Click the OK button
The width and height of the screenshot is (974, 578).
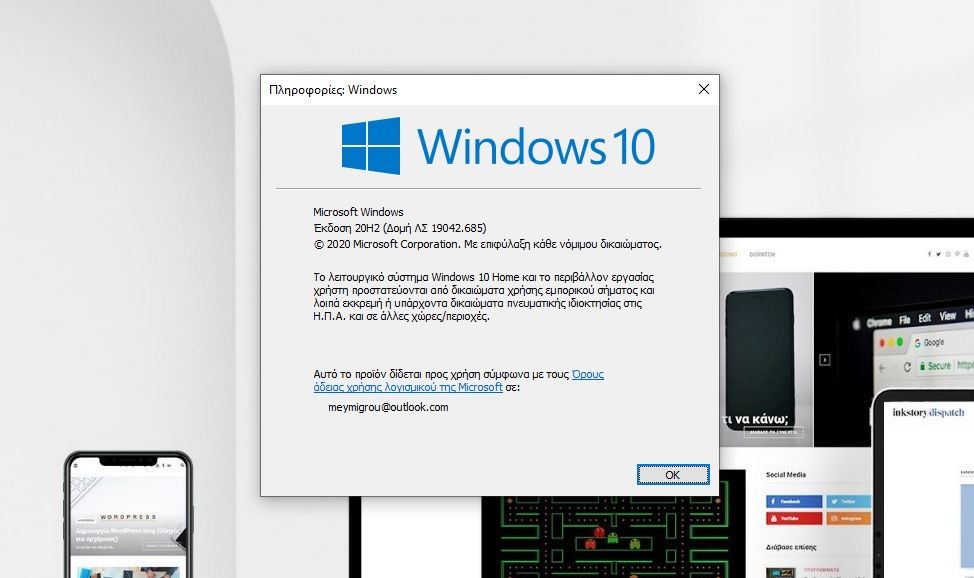[673, 474]
